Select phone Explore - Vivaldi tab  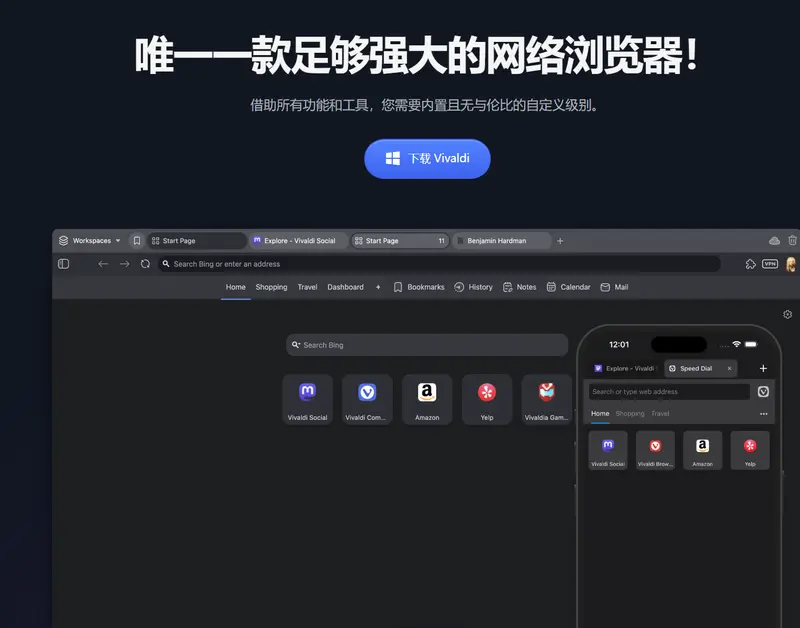click(624, 368)
